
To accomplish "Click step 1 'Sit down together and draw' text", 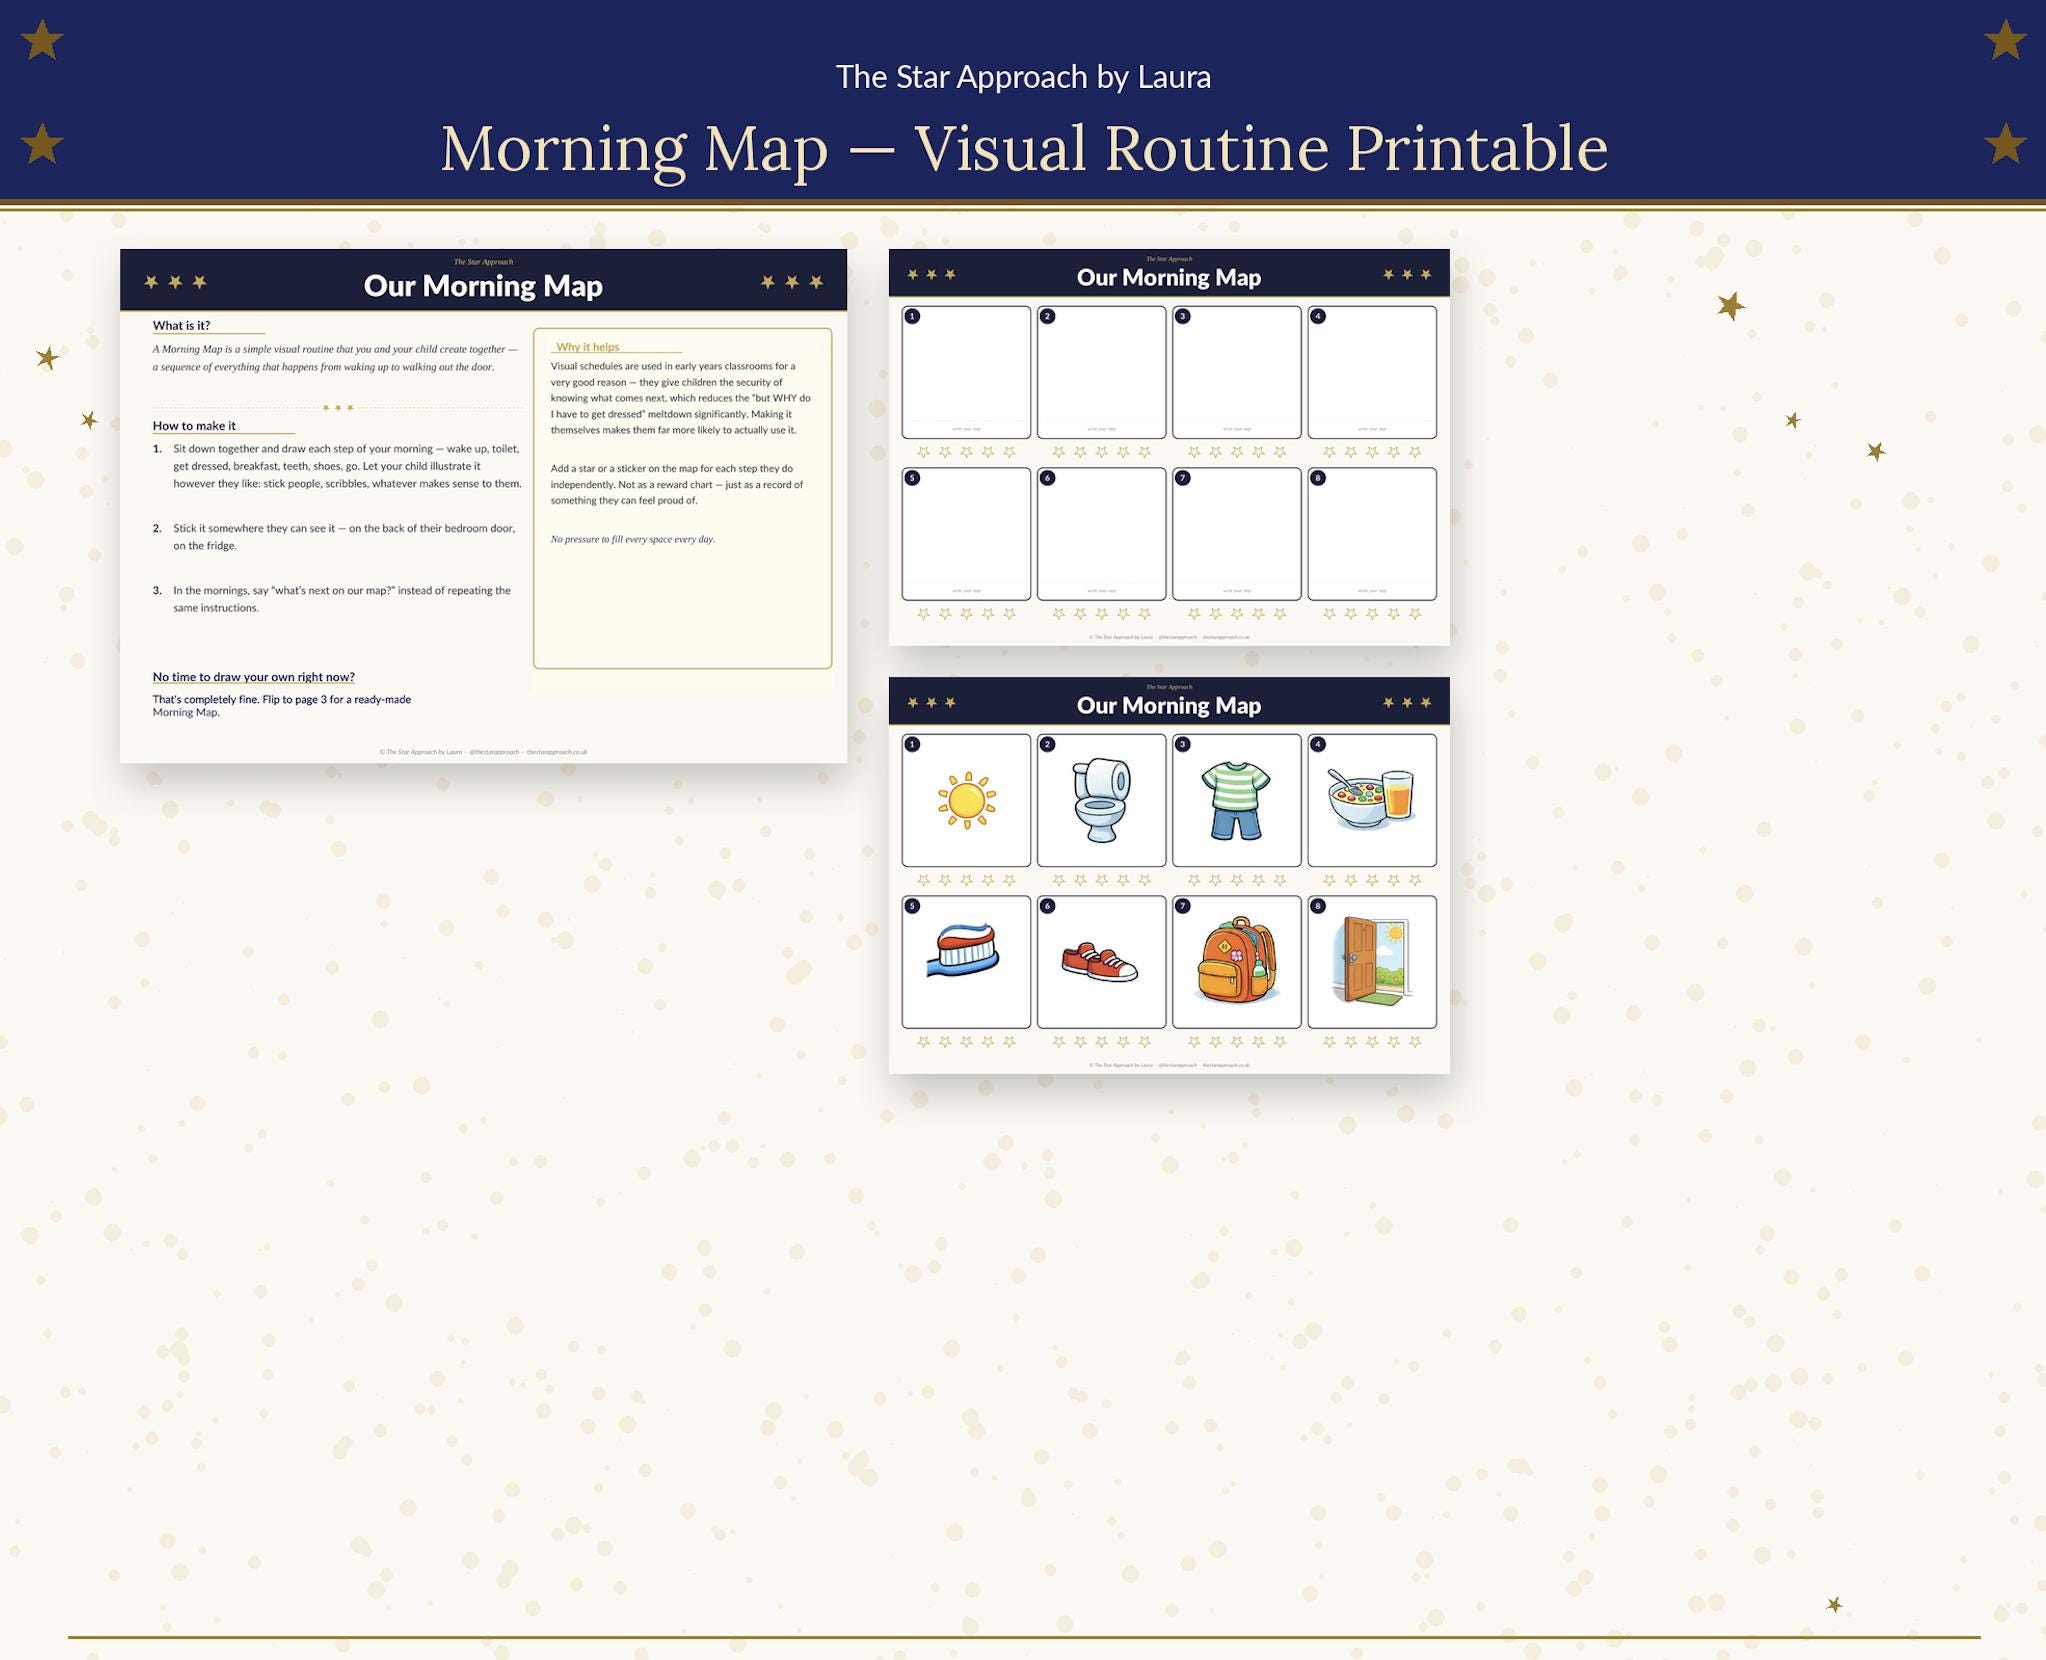I will tap(347, 466).
